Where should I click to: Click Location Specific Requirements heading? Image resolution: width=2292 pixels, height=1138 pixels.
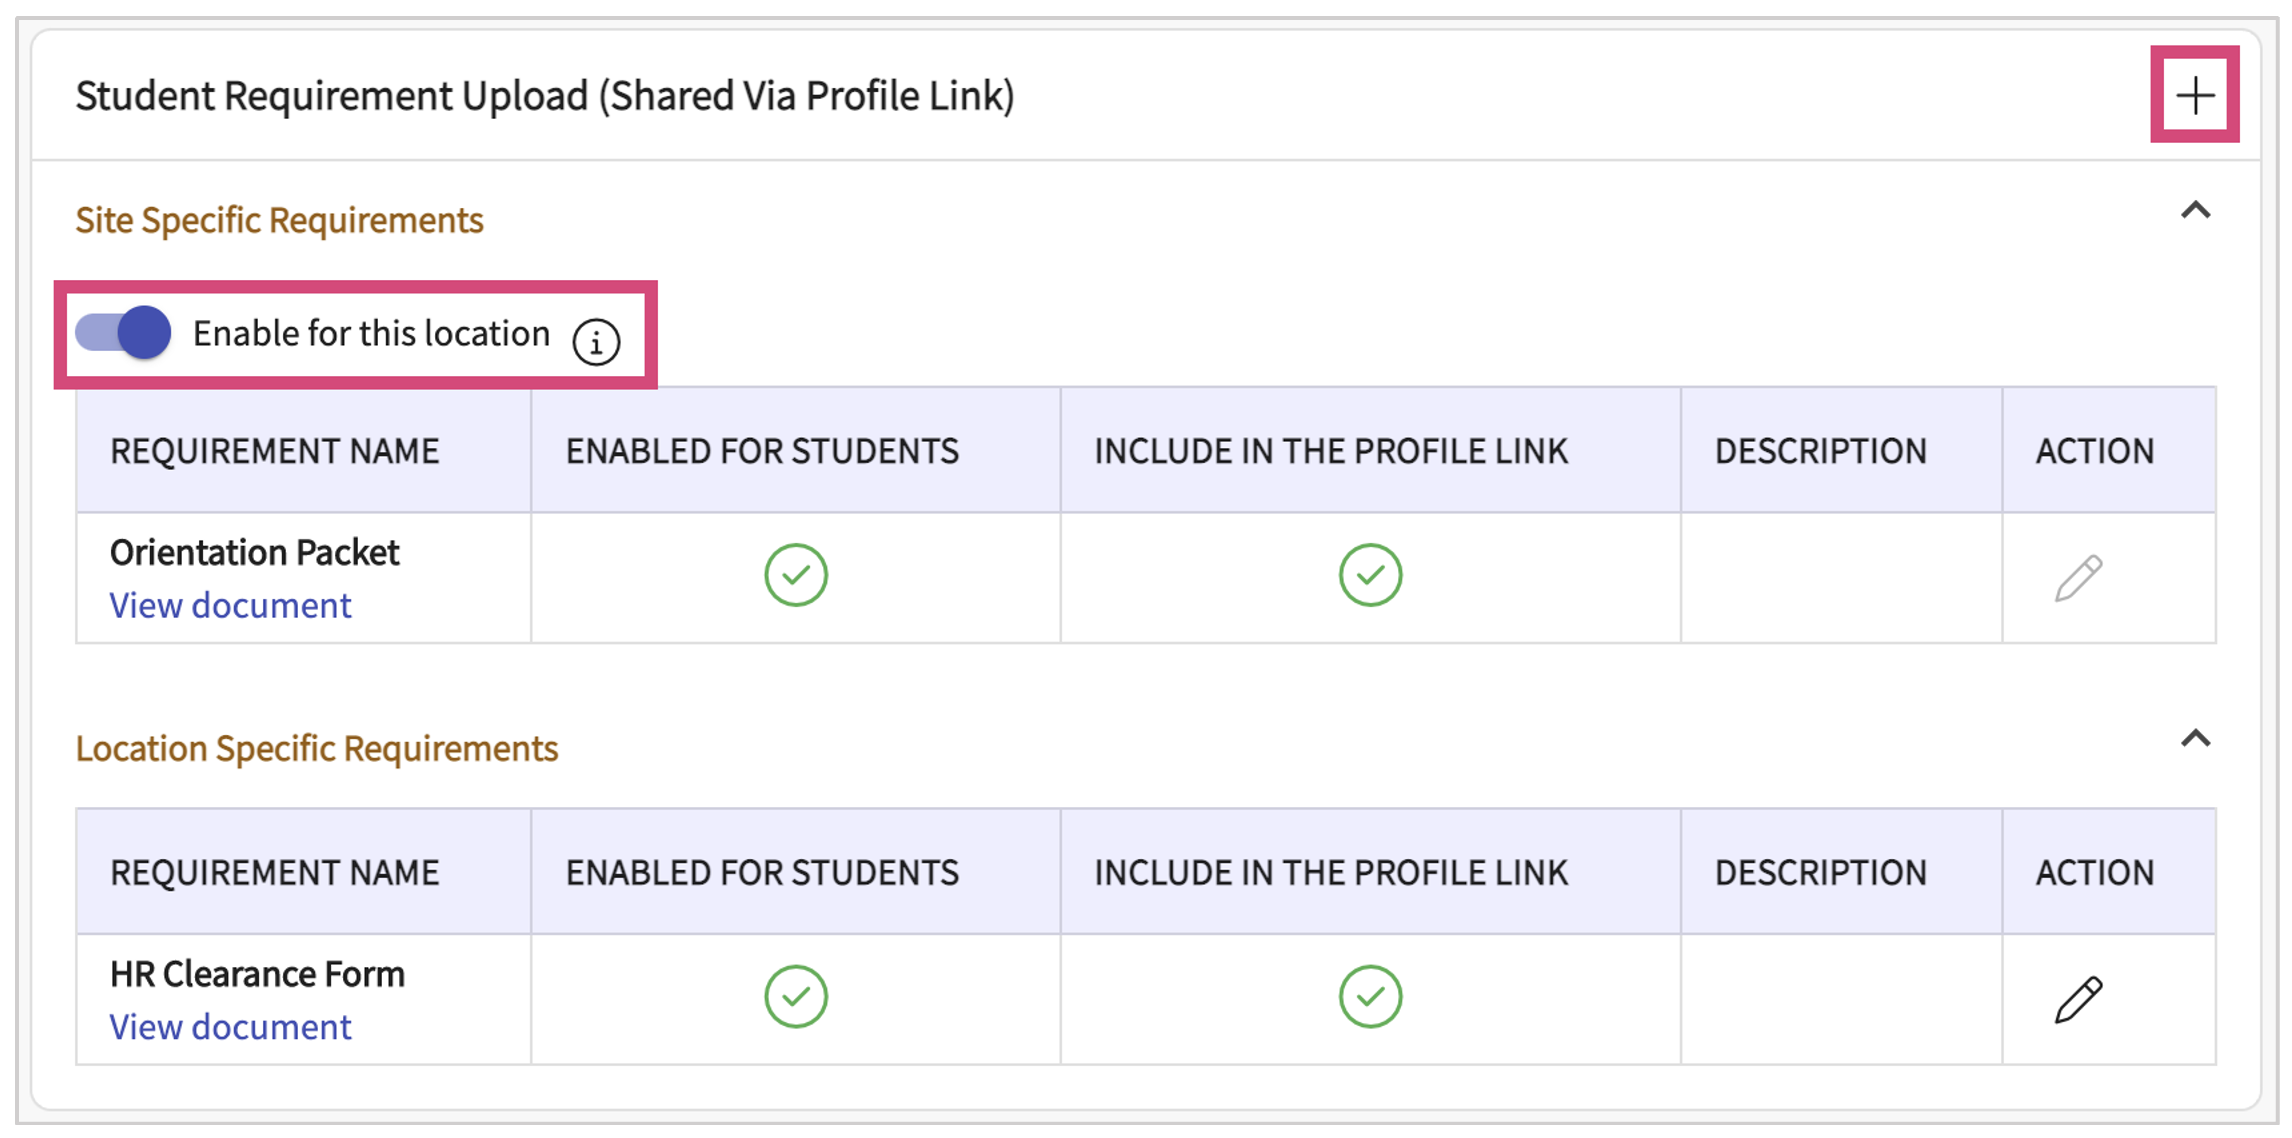pyautogui.click(x=316, y=748)
